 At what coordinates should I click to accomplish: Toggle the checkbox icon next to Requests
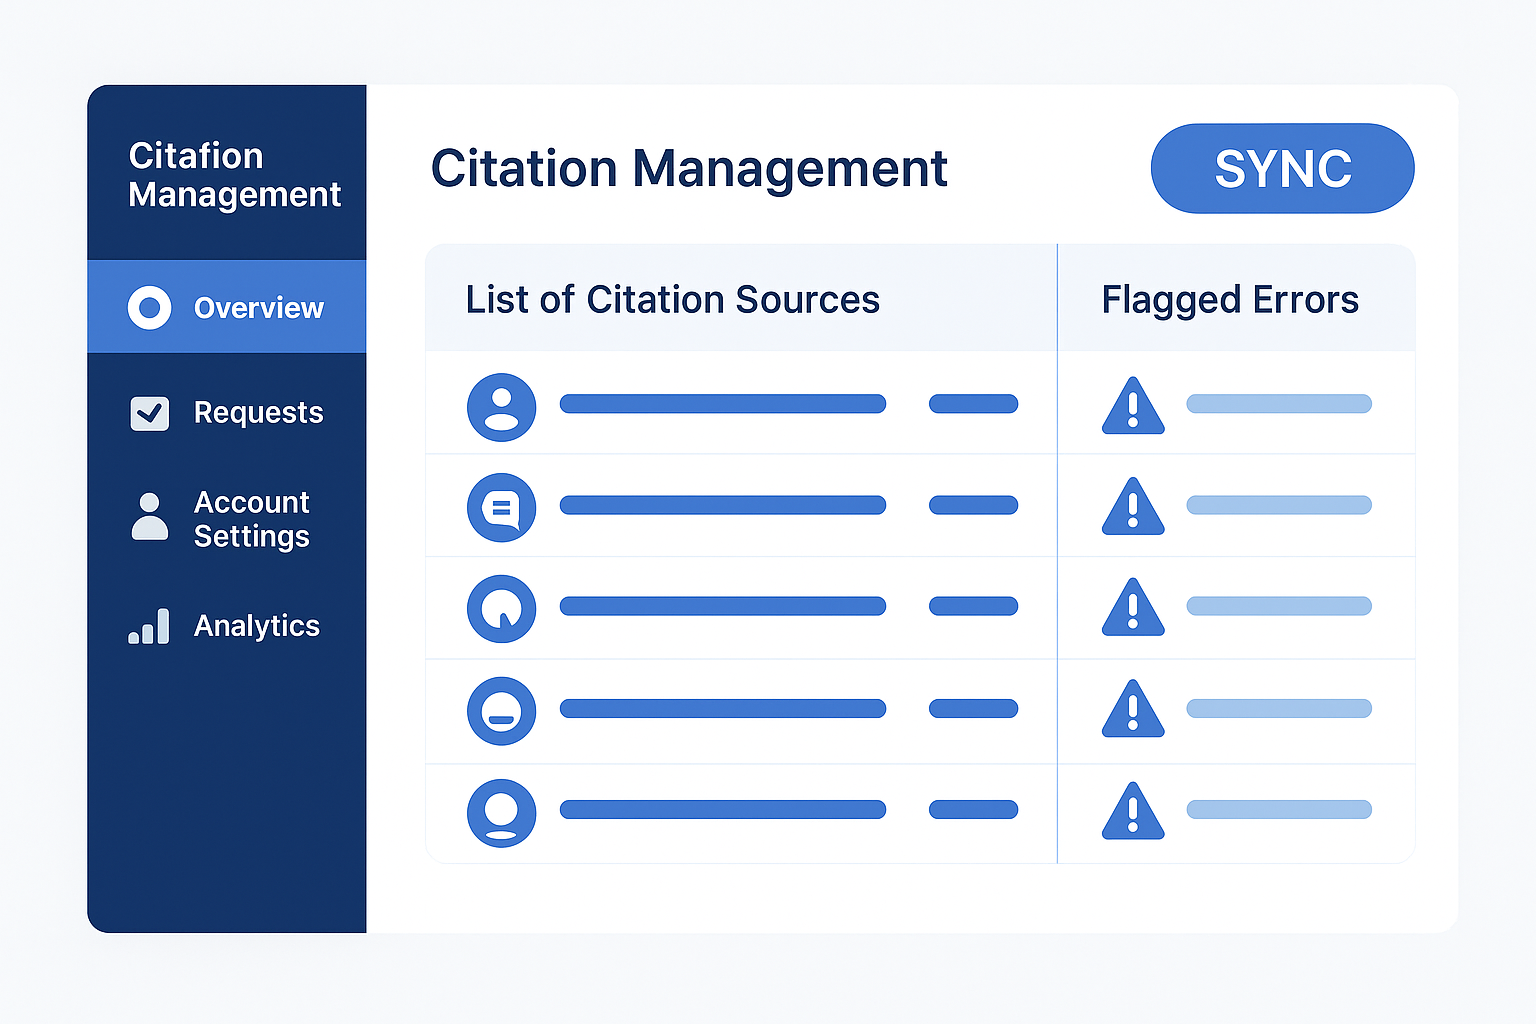[x=149, y=413]
